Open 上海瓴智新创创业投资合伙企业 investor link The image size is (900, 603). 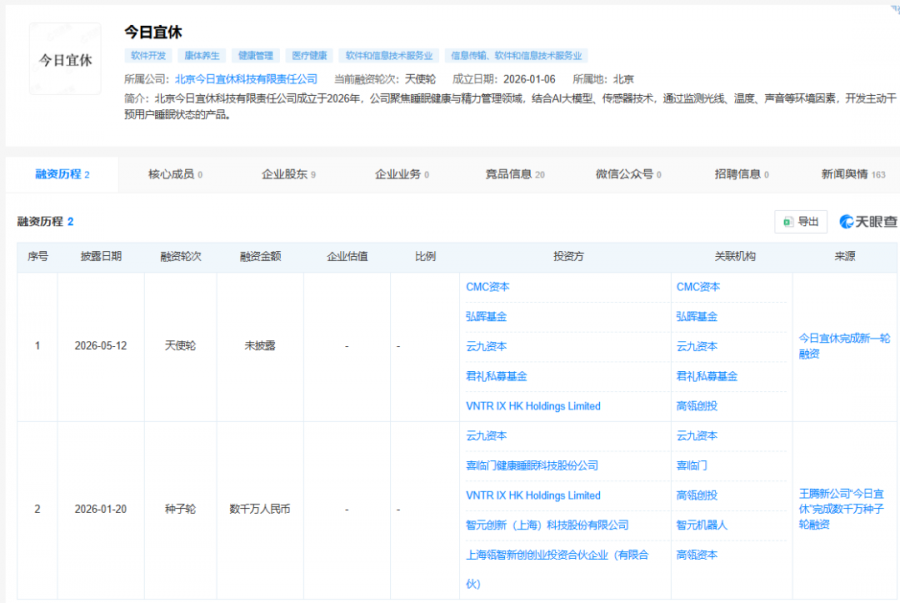pos(557,569)
